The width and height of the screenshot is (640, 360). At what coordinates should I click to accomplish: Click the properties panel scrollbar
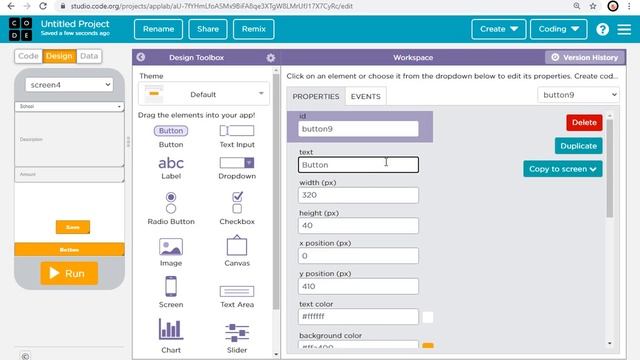[x=610, y=168]
